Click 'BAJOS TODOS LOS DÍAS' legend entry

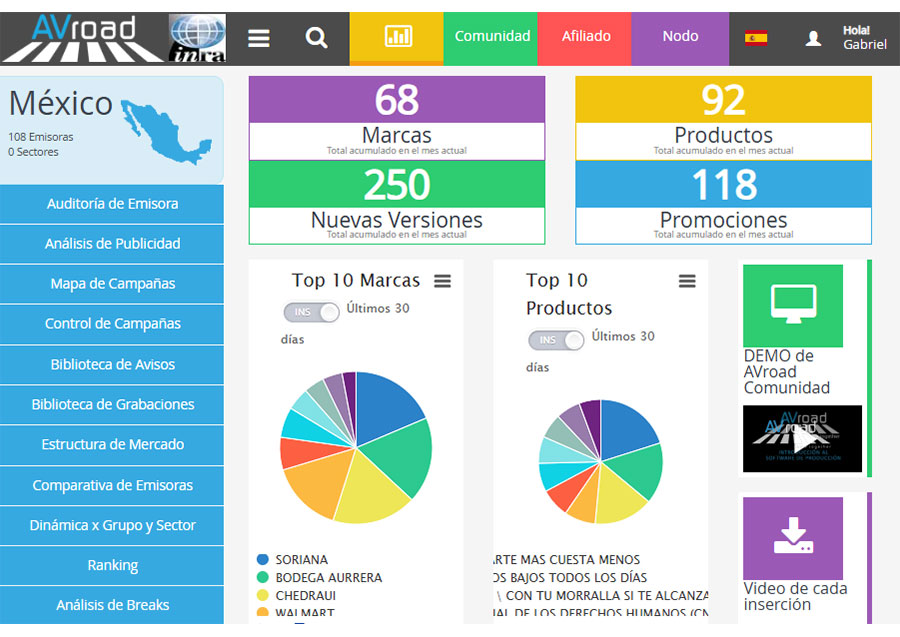pos(570,577)
